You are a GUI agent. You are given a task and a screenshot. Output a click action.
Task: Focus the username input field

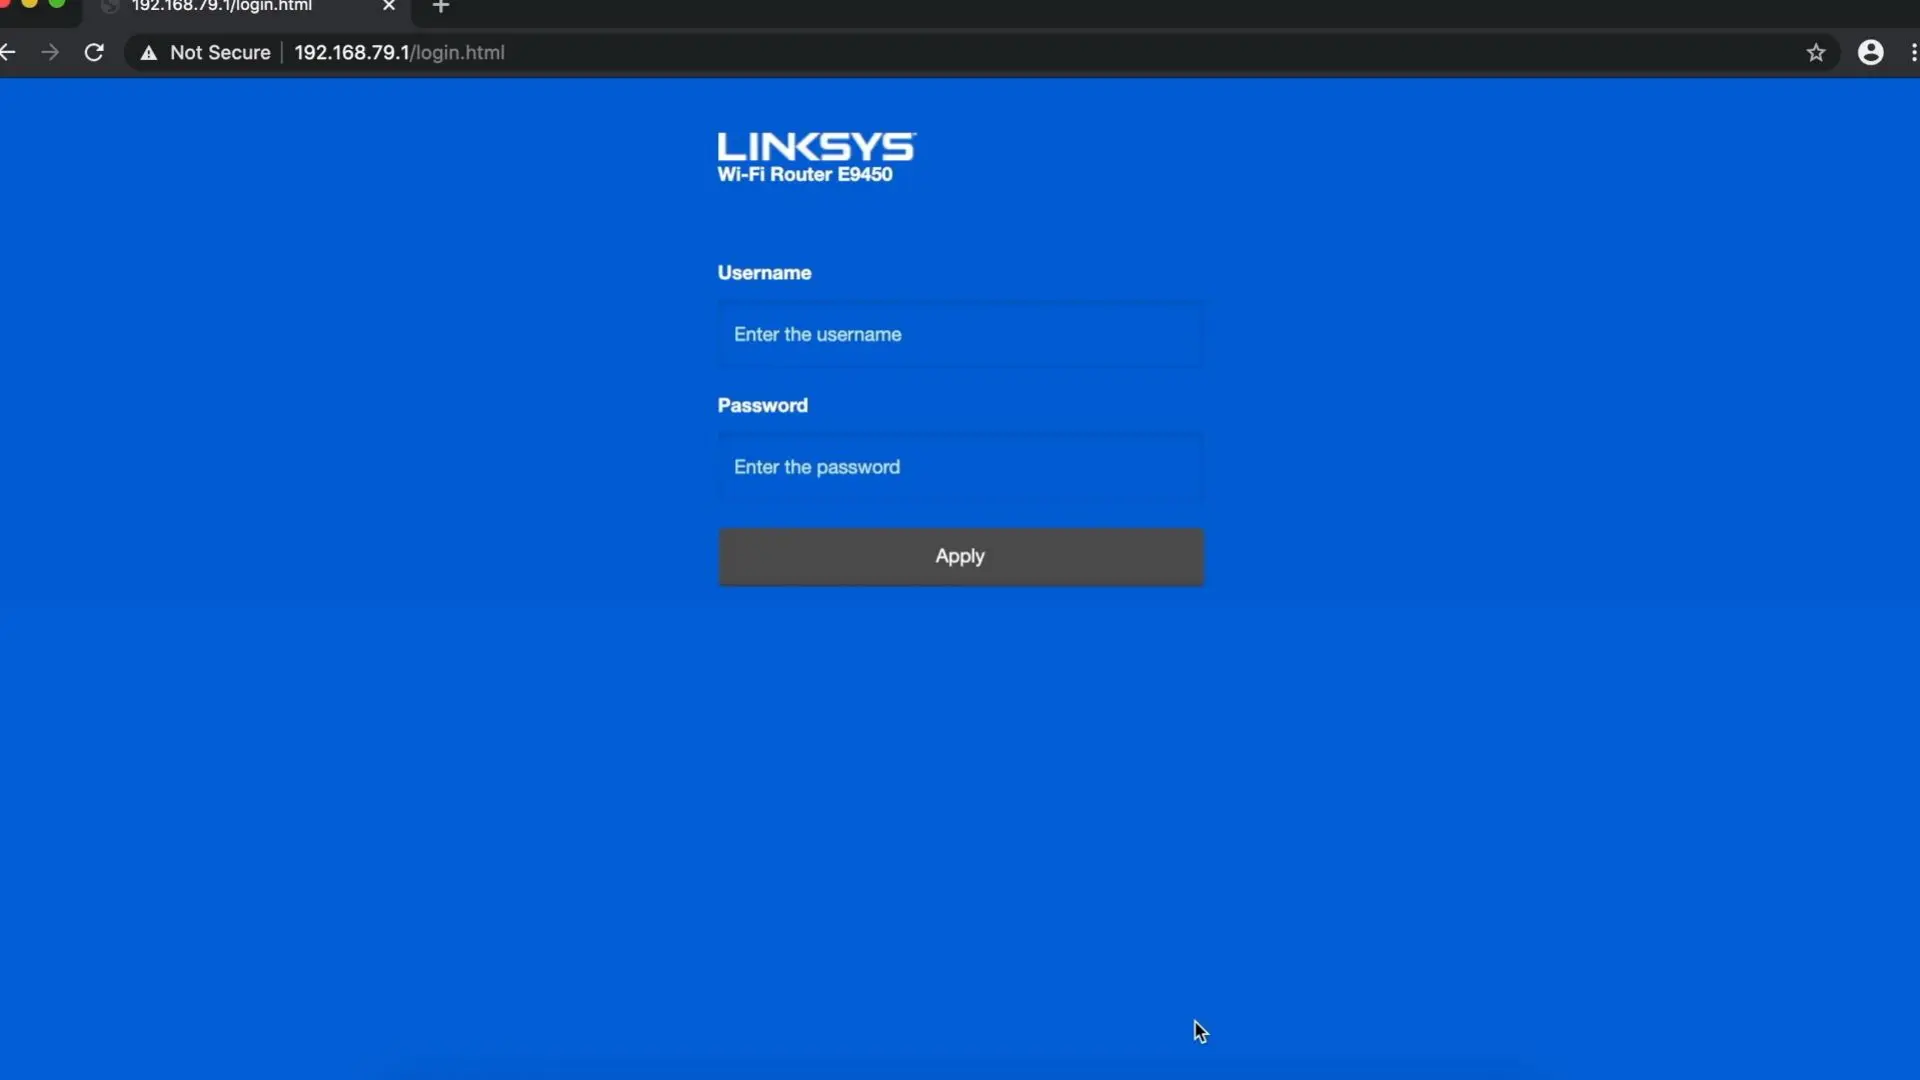[x=960, y=334]
